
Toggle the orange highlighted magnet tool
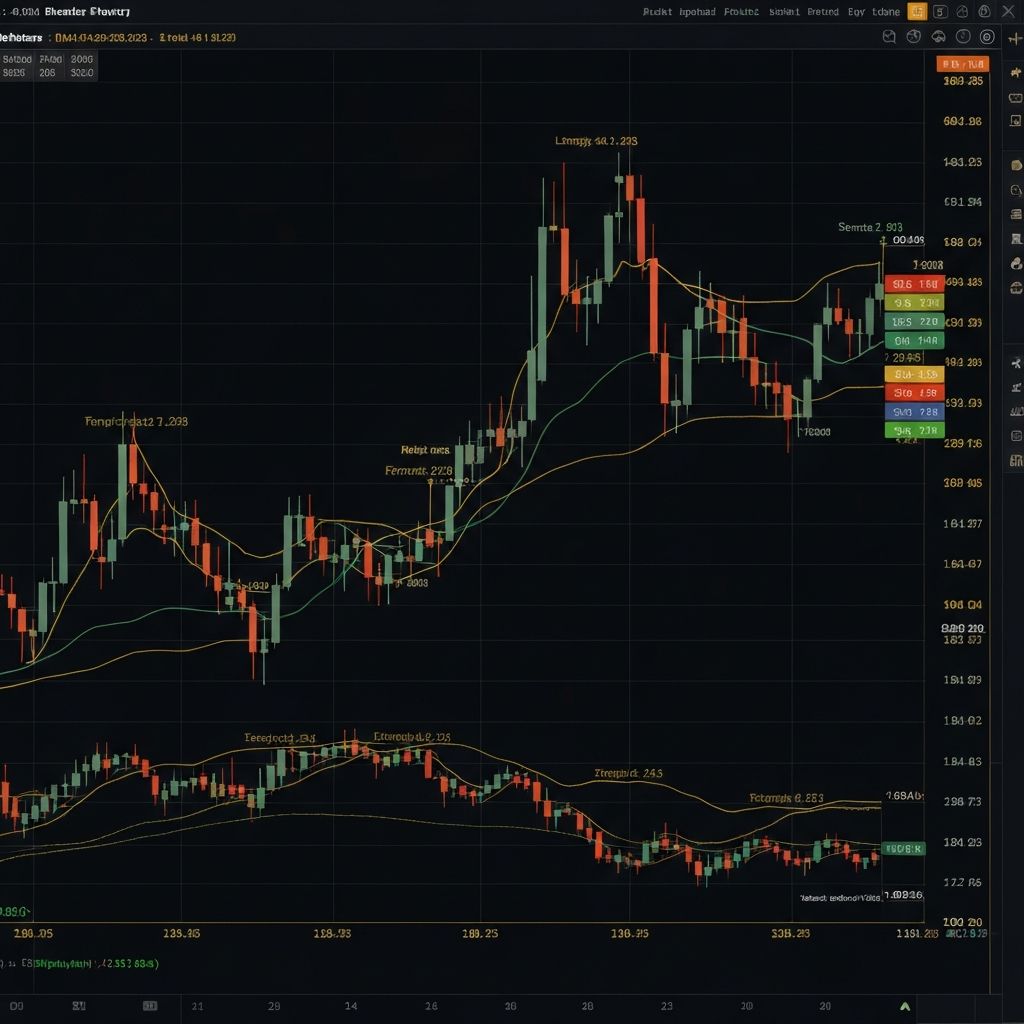pyautogui.click(x=918, y=12)
